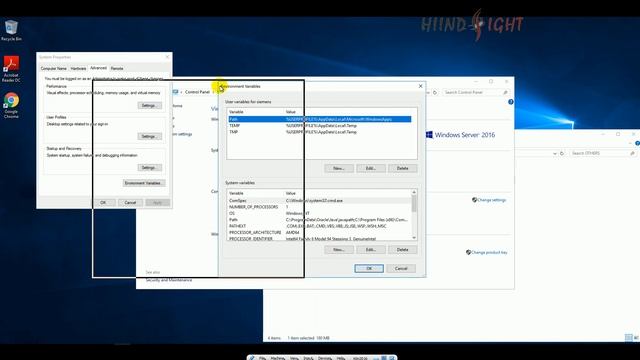Launch Acrobat Reader DC from desktop

[x=11, y=69]
